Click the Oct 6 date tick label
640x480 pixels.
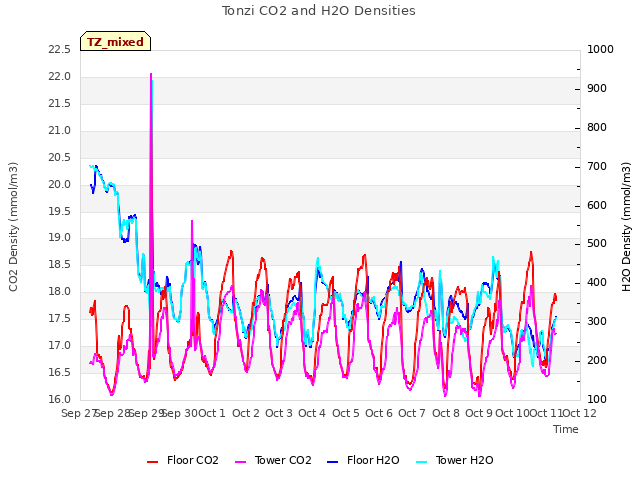(x=379, y=413)
